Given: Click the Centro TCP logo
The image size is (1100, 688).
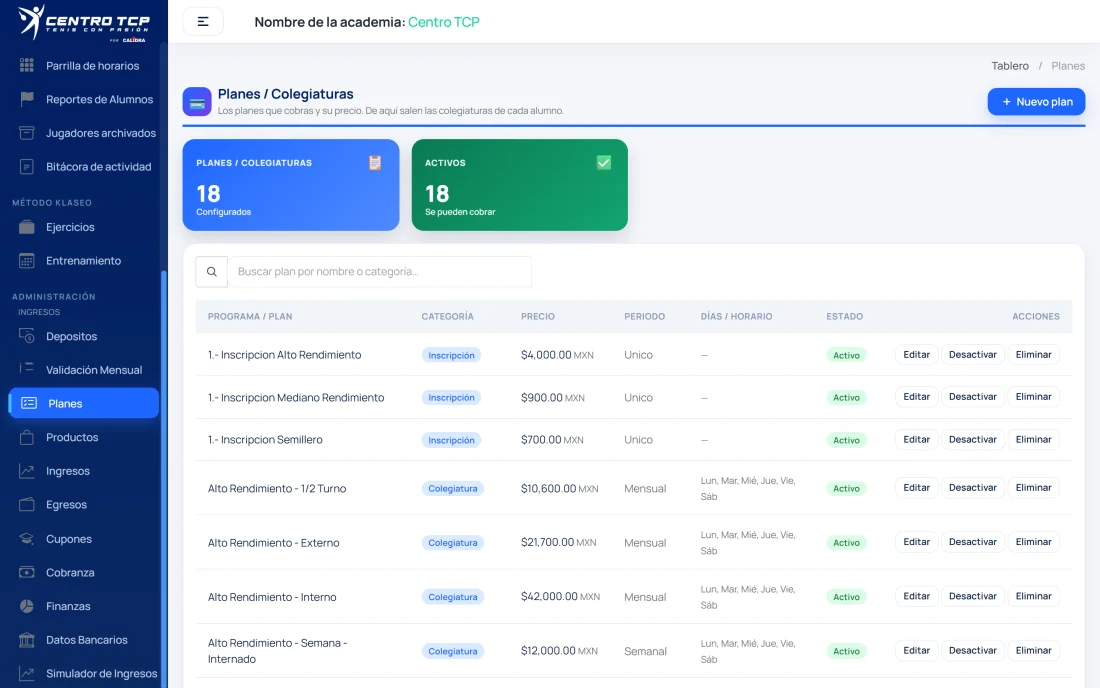Looking at the screenshot, I should coord(83,22).
